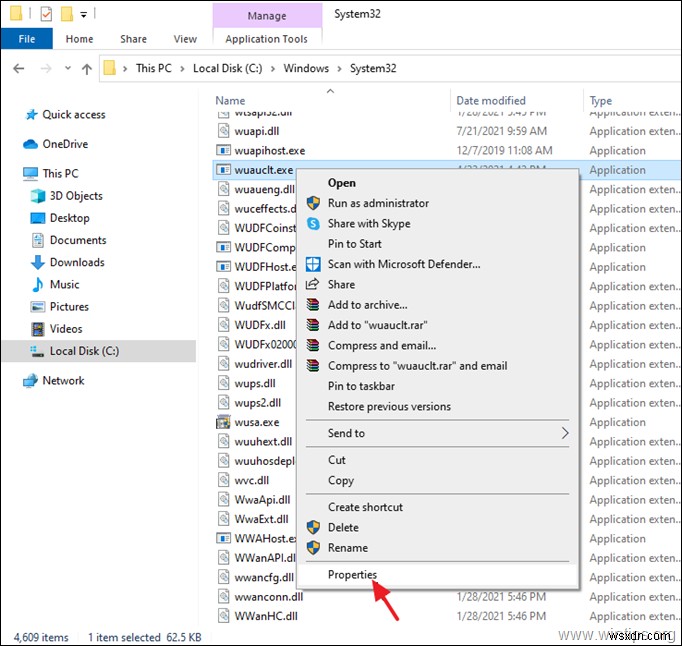Click the Pictures icon in sidebar
This screenshot has width=682, height=646.
click(x=38, y=307)
